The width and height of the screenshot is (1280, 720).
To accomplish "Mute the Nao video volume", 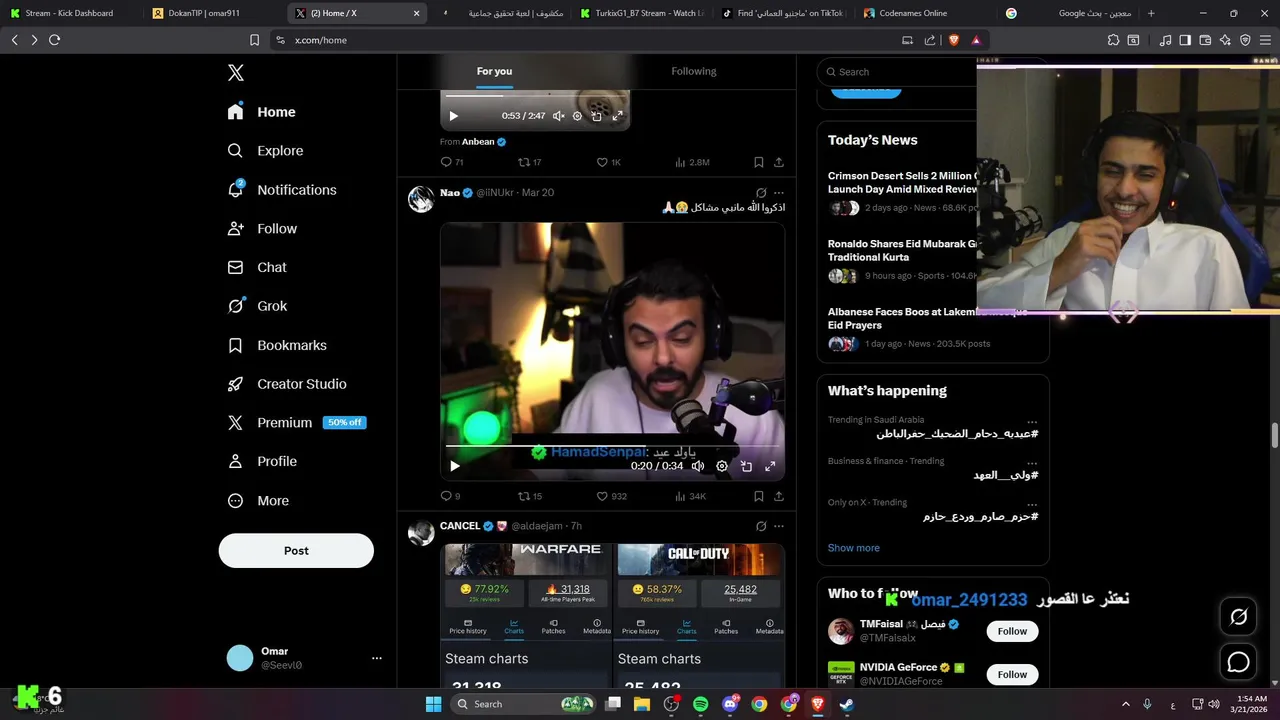I will (698, 466).
